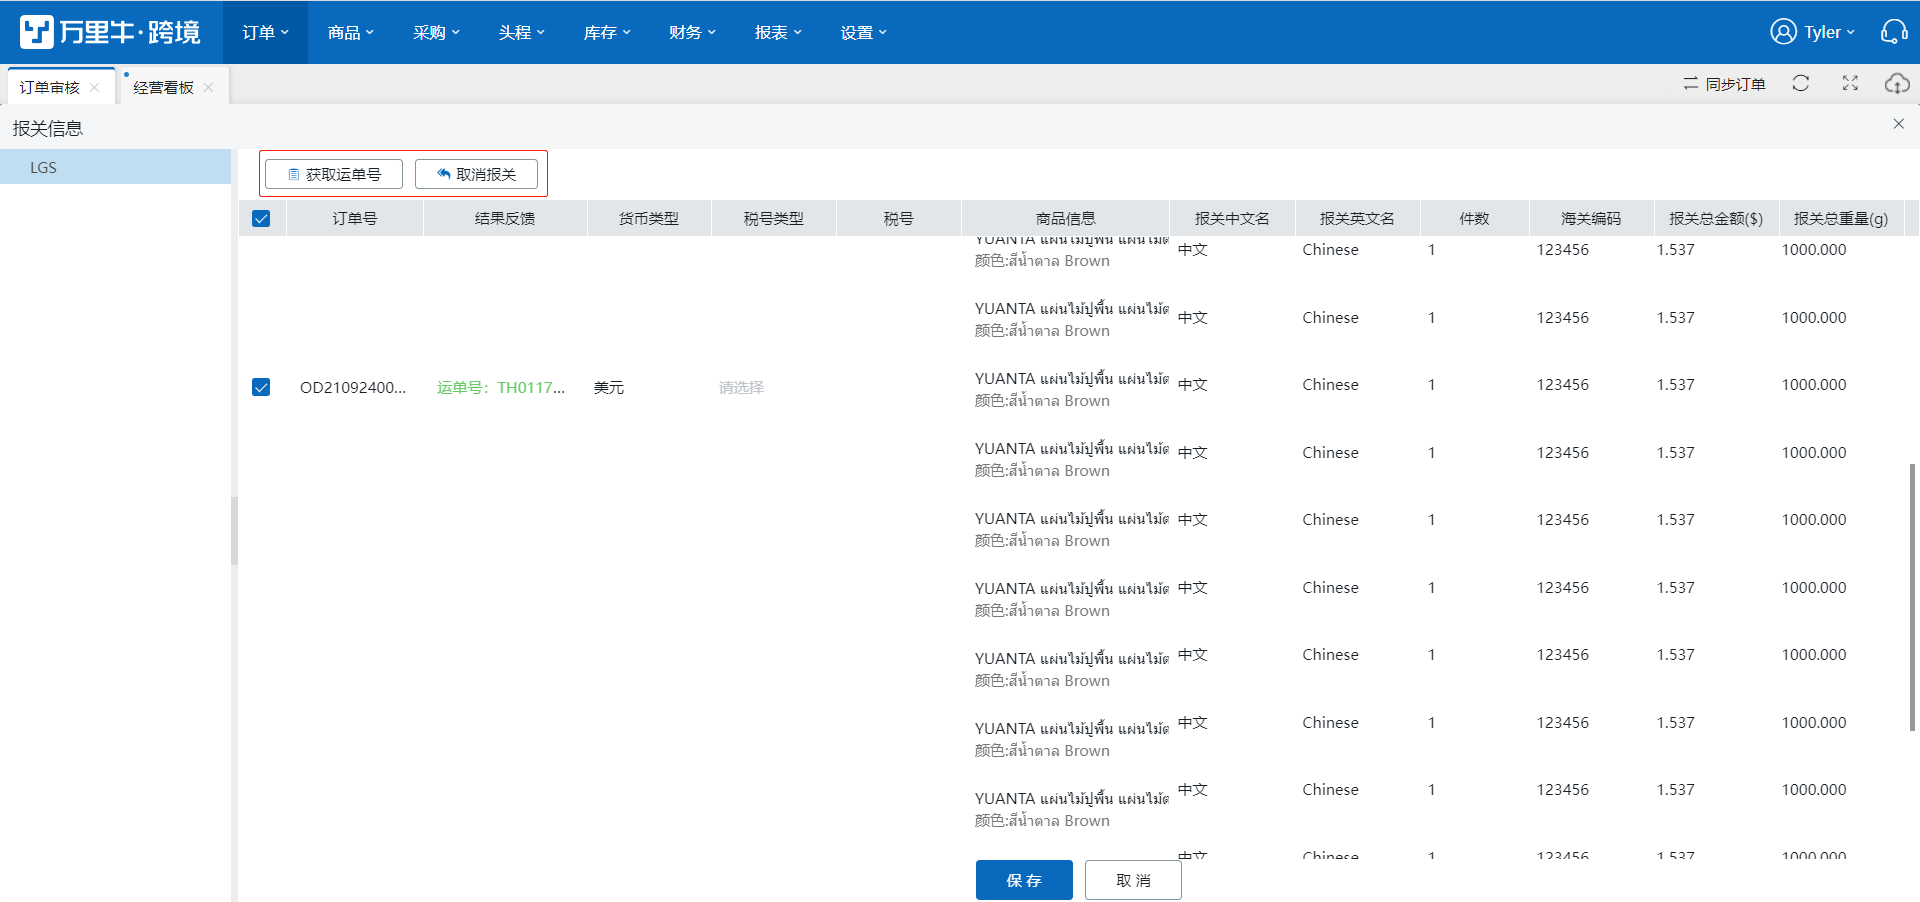This screenshot has height=902, width=1920.
Task: Click the 商品信息 column header
Action: tap(1065, 218)
